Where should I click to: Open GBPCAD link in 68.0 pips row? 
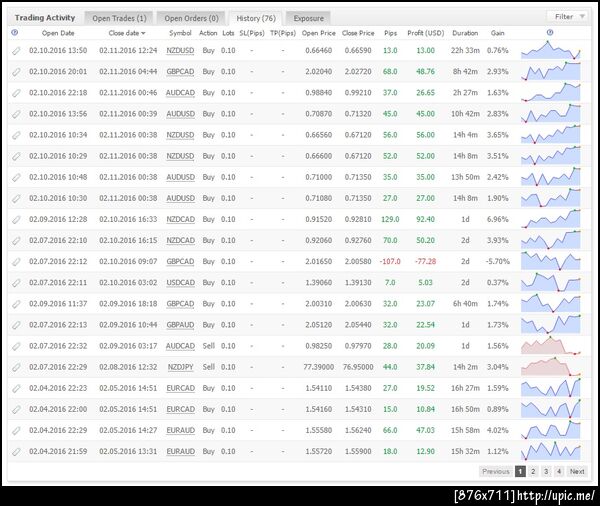[x=180, y=72]
